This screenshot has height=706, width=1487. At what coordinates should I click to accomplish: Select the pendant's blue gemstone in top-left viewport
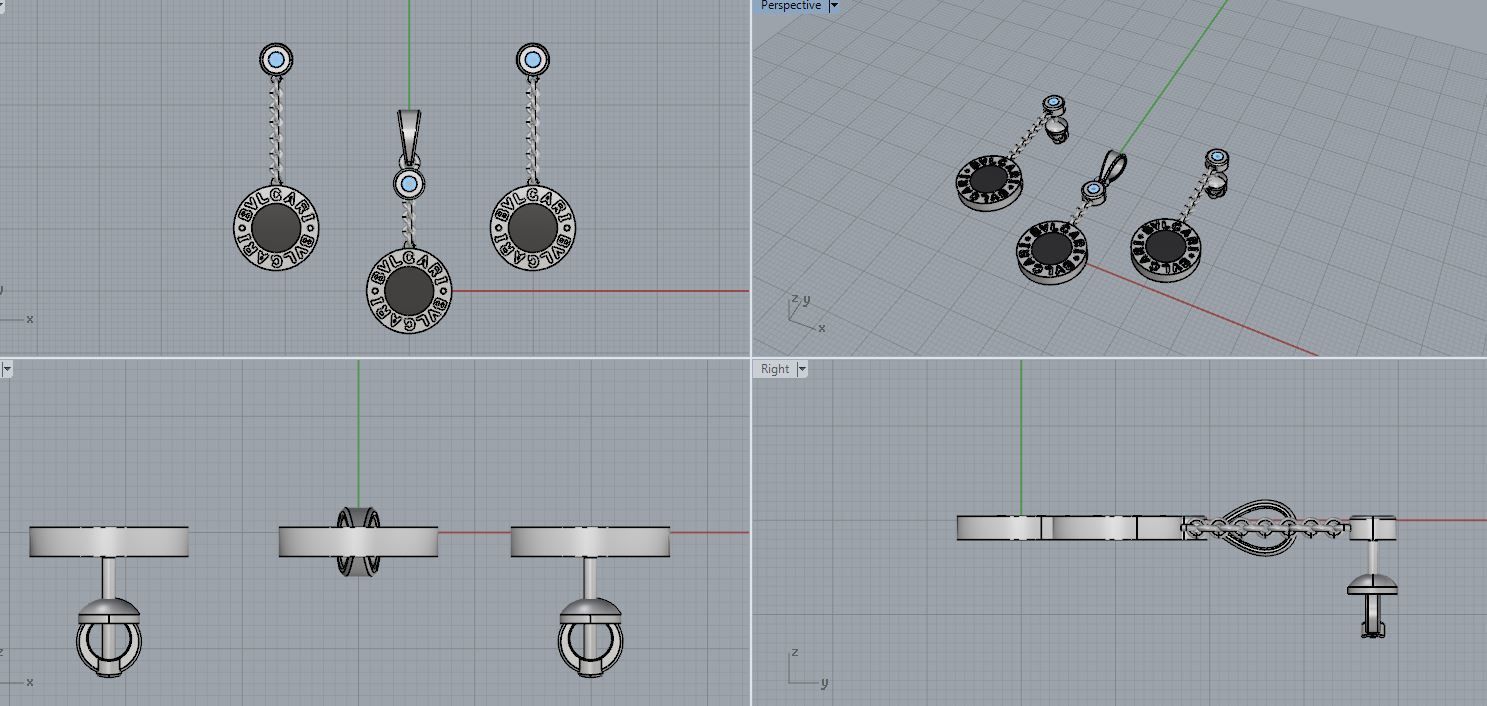click(408, 184)
